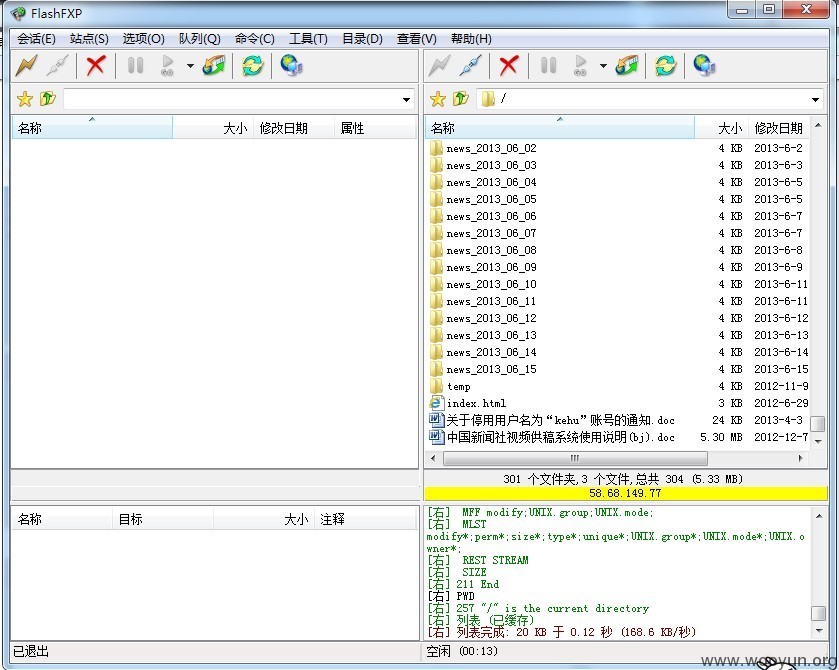Viewport: 839px width, 670px height.
Task: Open the 会话(E) menu
Action: coord(36,39)
